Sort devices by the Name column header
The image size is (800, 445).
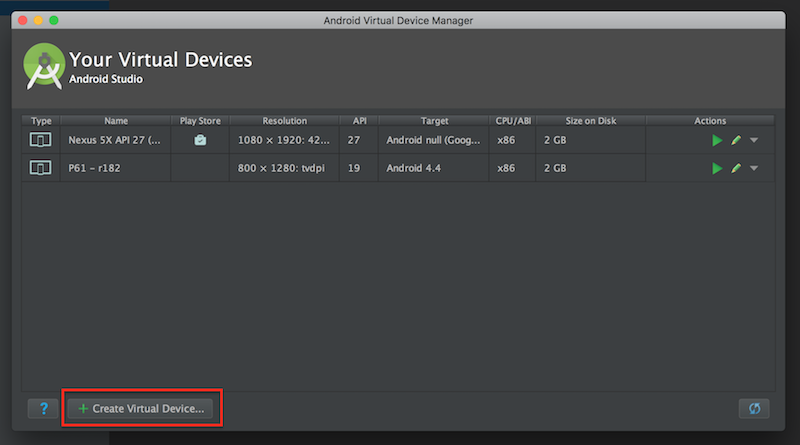coord(116,121)
